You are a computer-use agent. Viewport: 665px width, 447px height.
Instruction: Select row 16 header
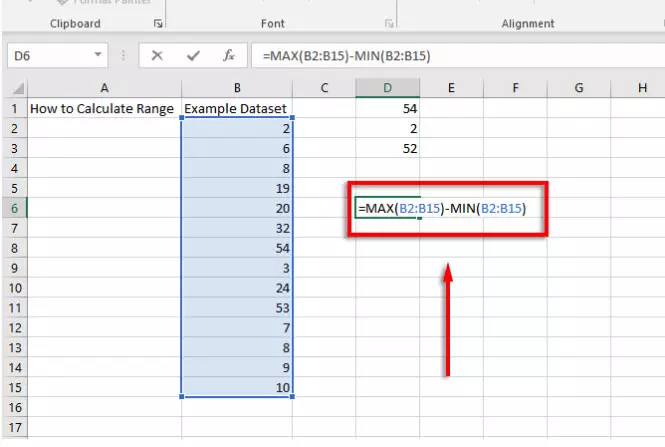click(x=15, y=408)
